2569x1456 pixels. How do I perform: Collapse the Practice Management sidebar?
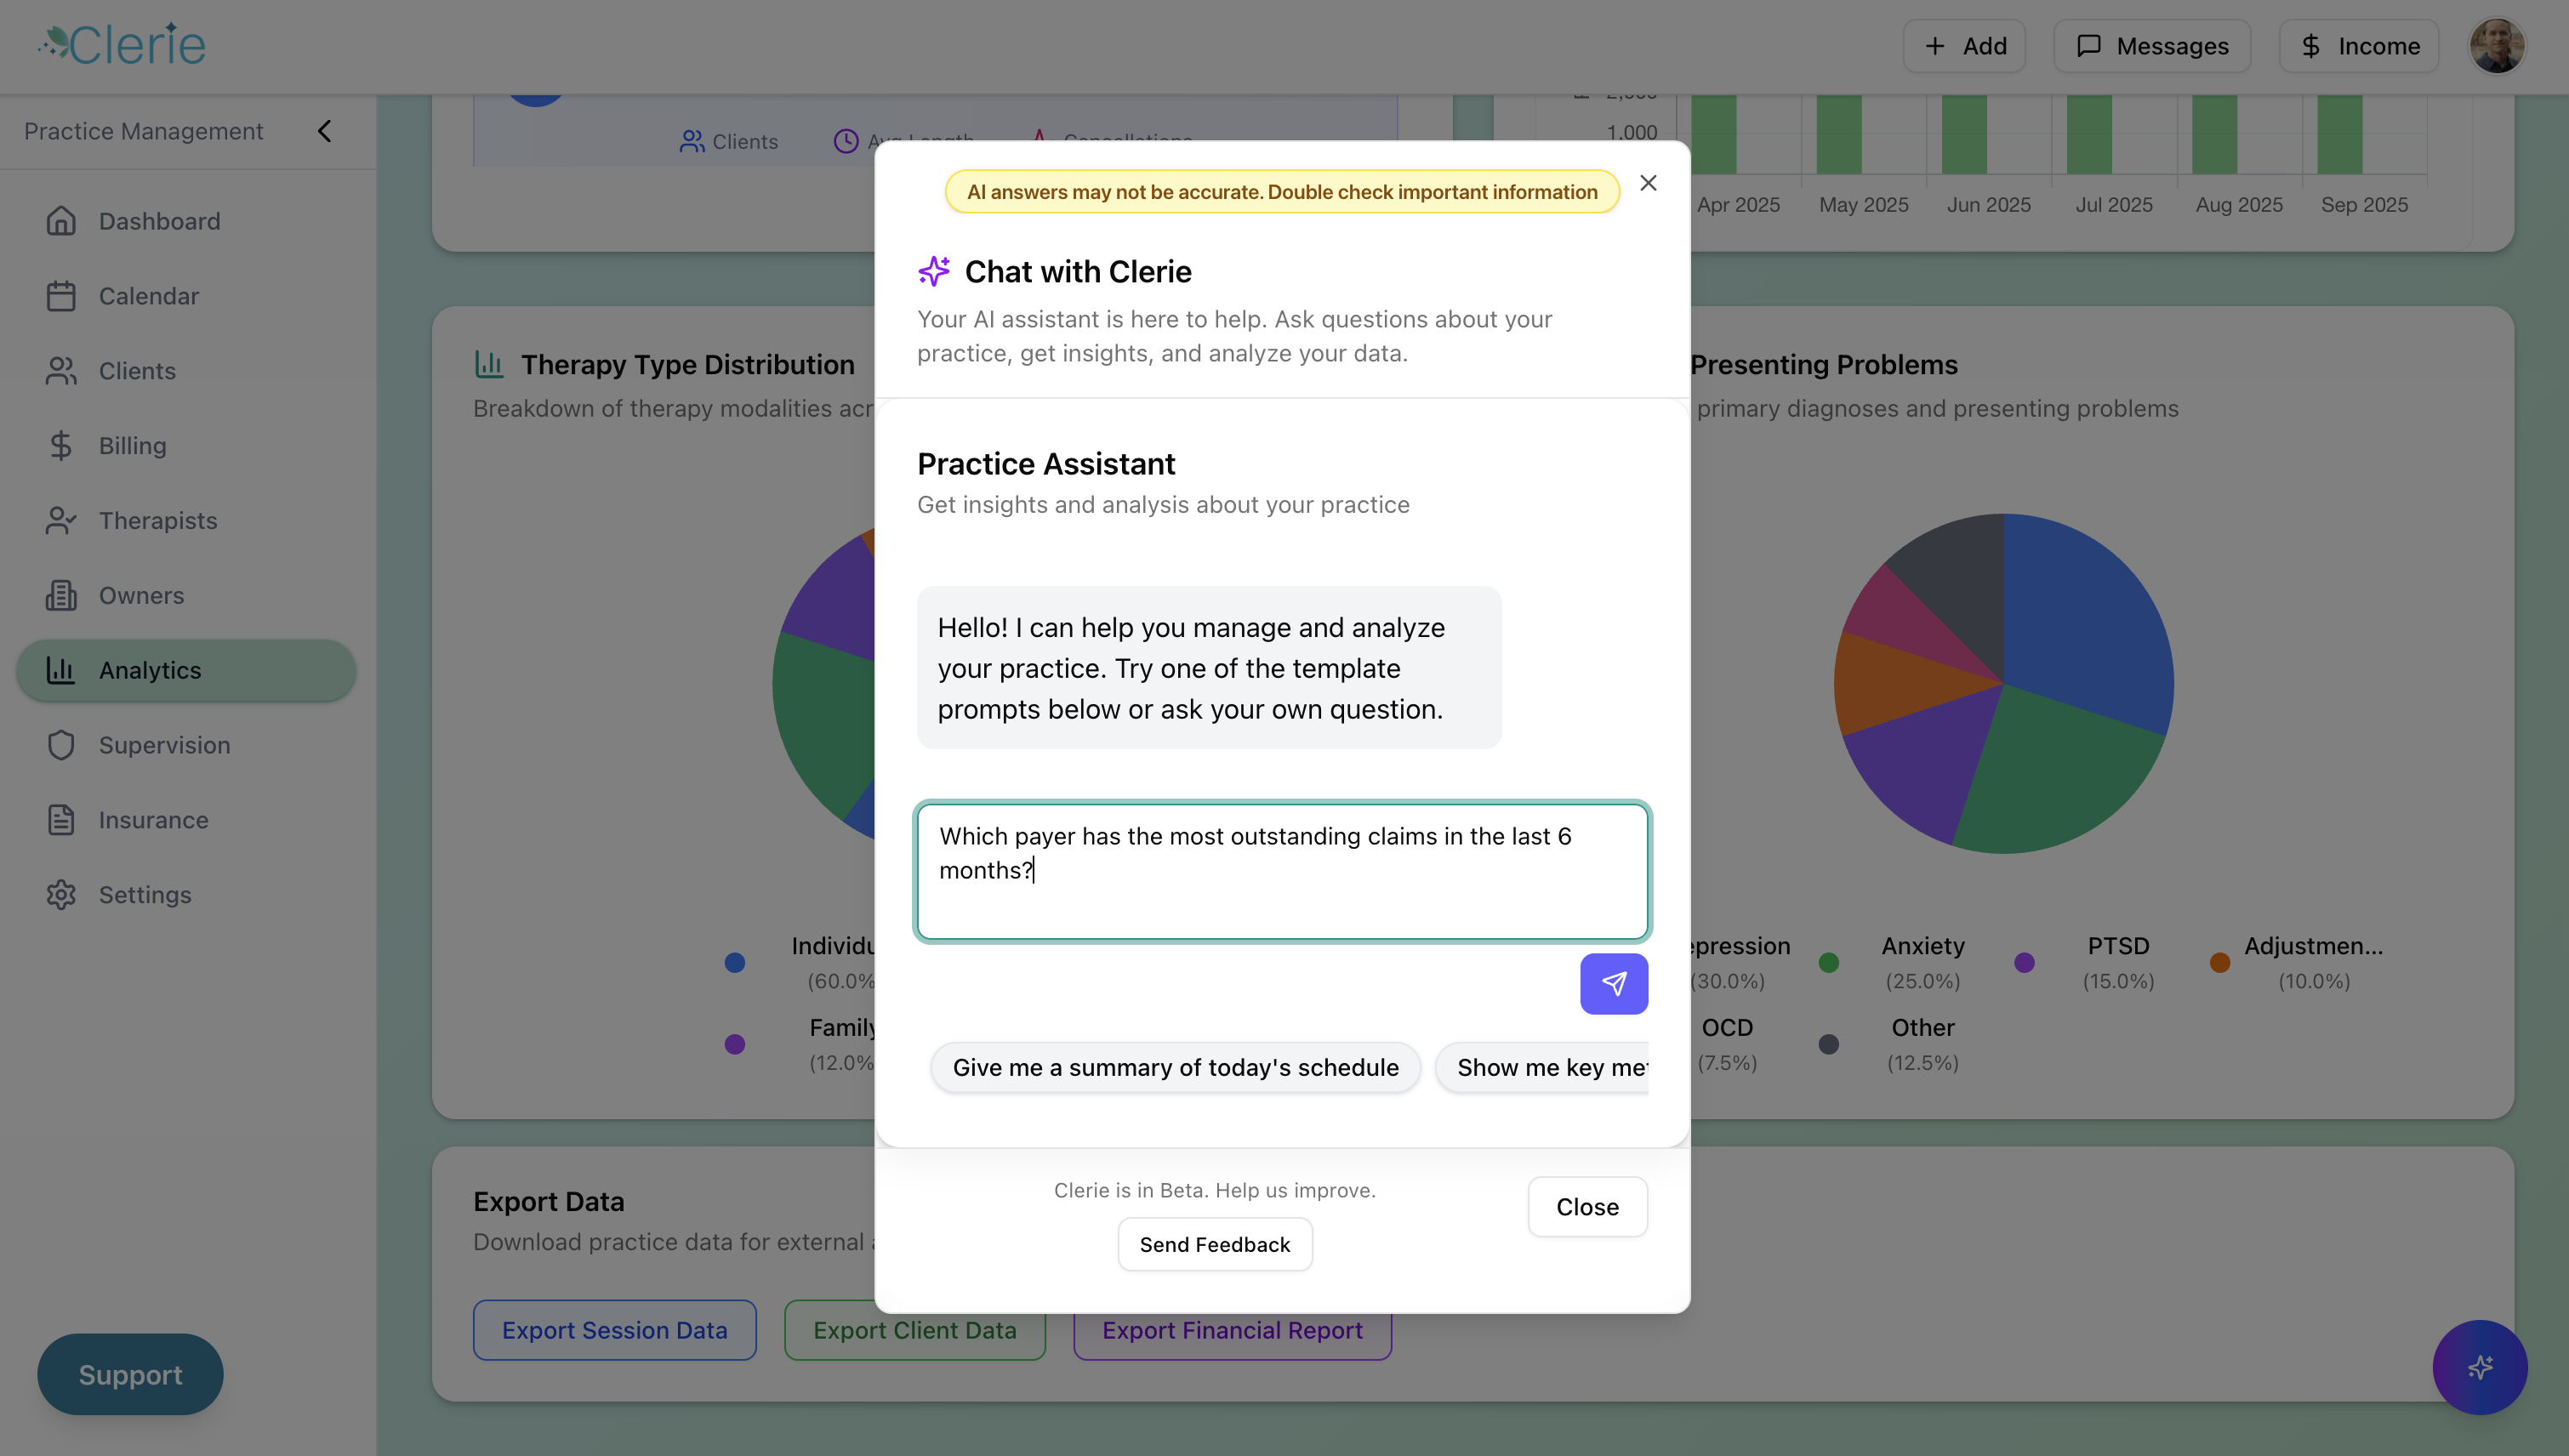(x=323, y=131)
